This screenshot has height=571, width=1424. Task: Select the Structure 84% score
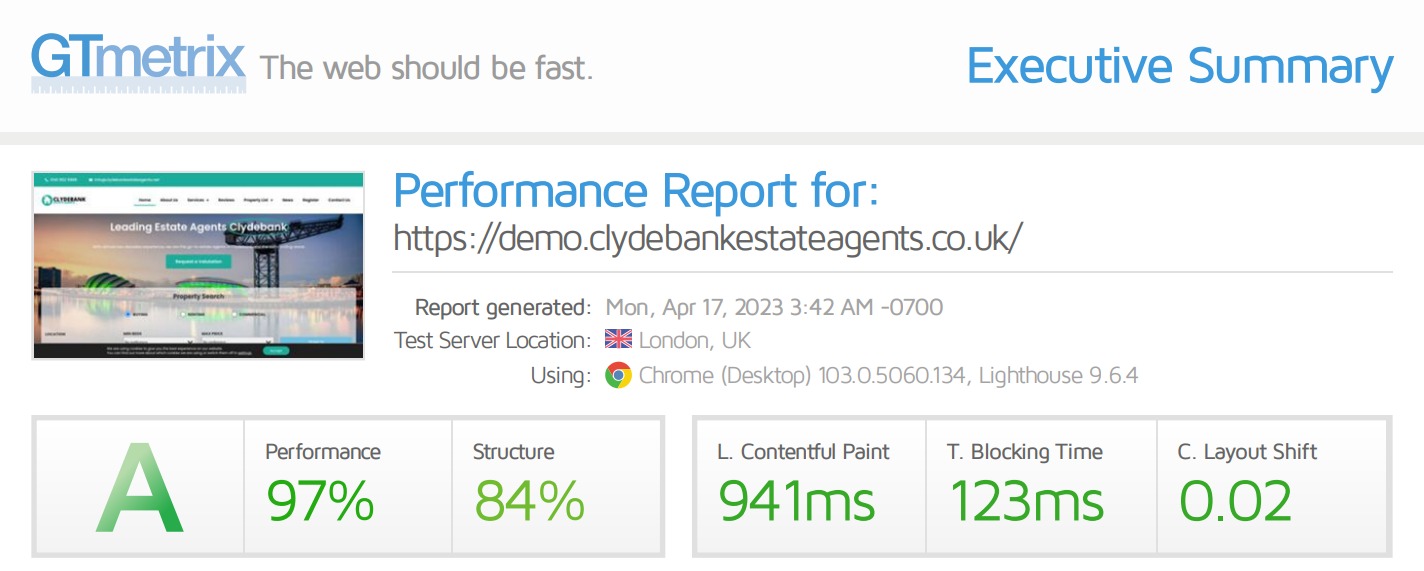pyautogui.click(x=529, y=500)
